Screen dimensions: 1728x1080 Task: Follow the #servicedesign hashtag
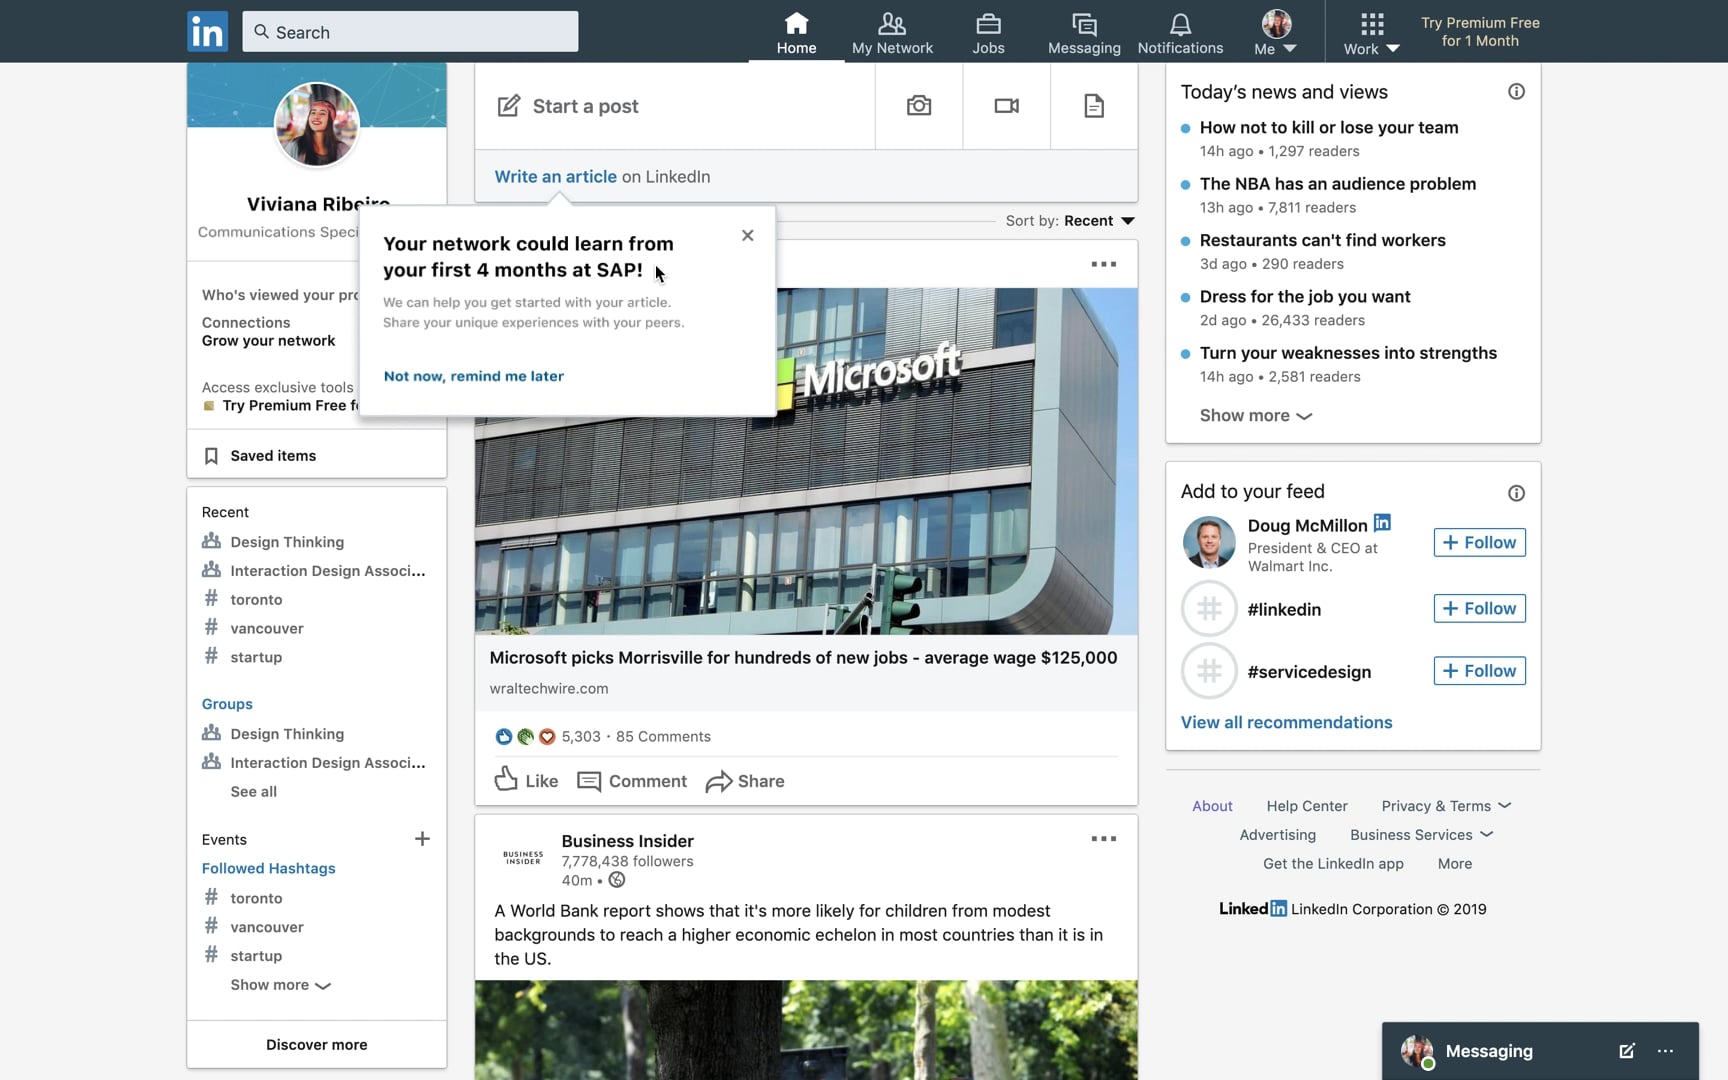1479,671
